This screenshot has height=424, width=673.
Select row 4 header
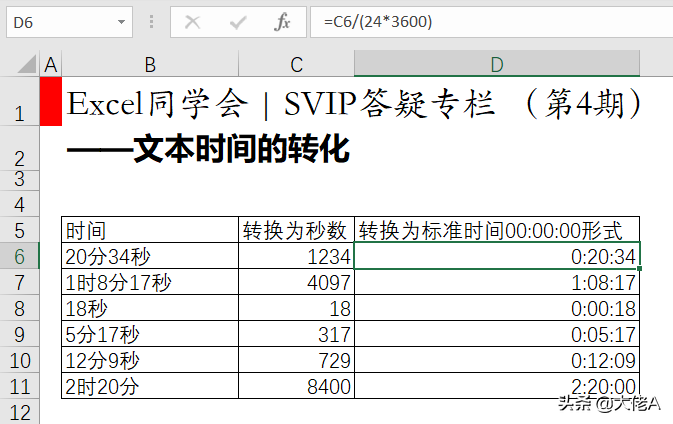tap(19, 204)
